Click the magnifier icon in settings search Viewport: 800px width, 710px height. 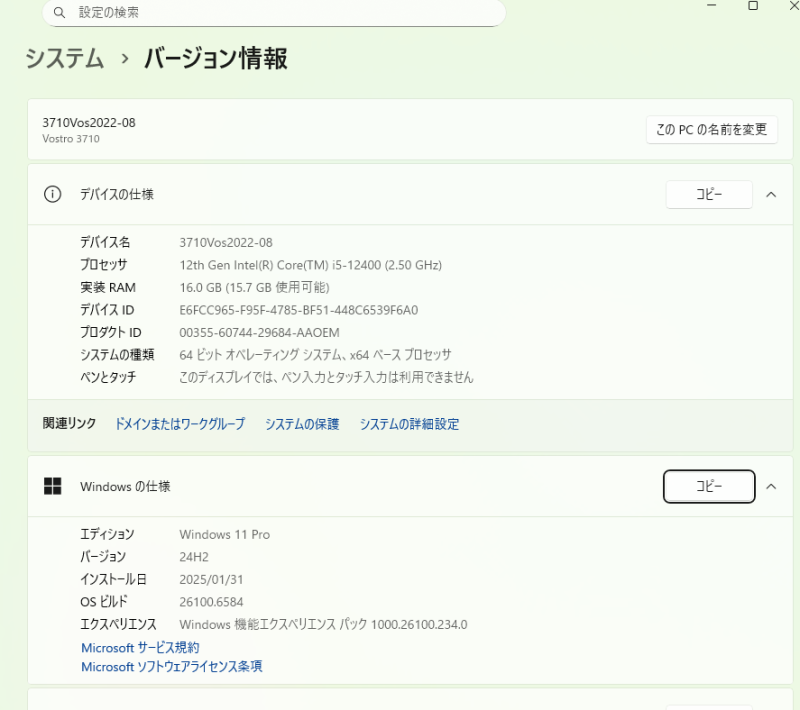click(x=60, y=13)
